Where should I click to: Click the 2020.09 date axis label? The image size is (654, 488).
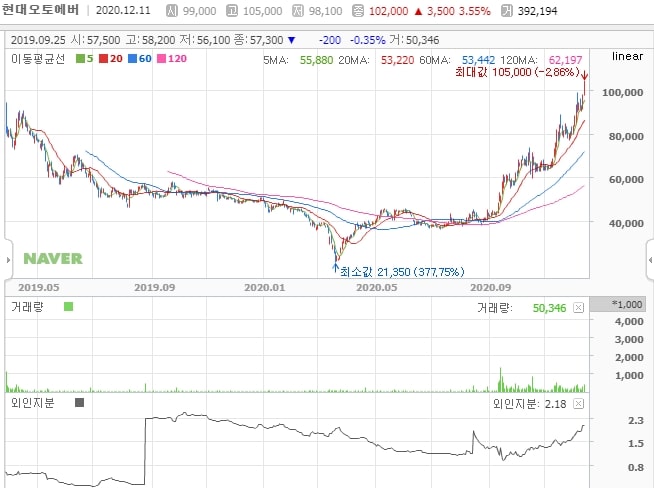point(490,287)
